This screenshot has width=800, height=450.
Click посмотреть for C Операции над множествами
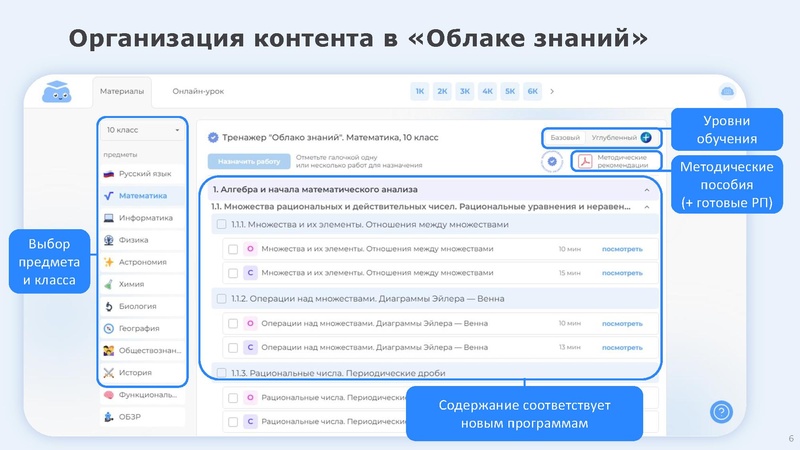pos(622,347)
